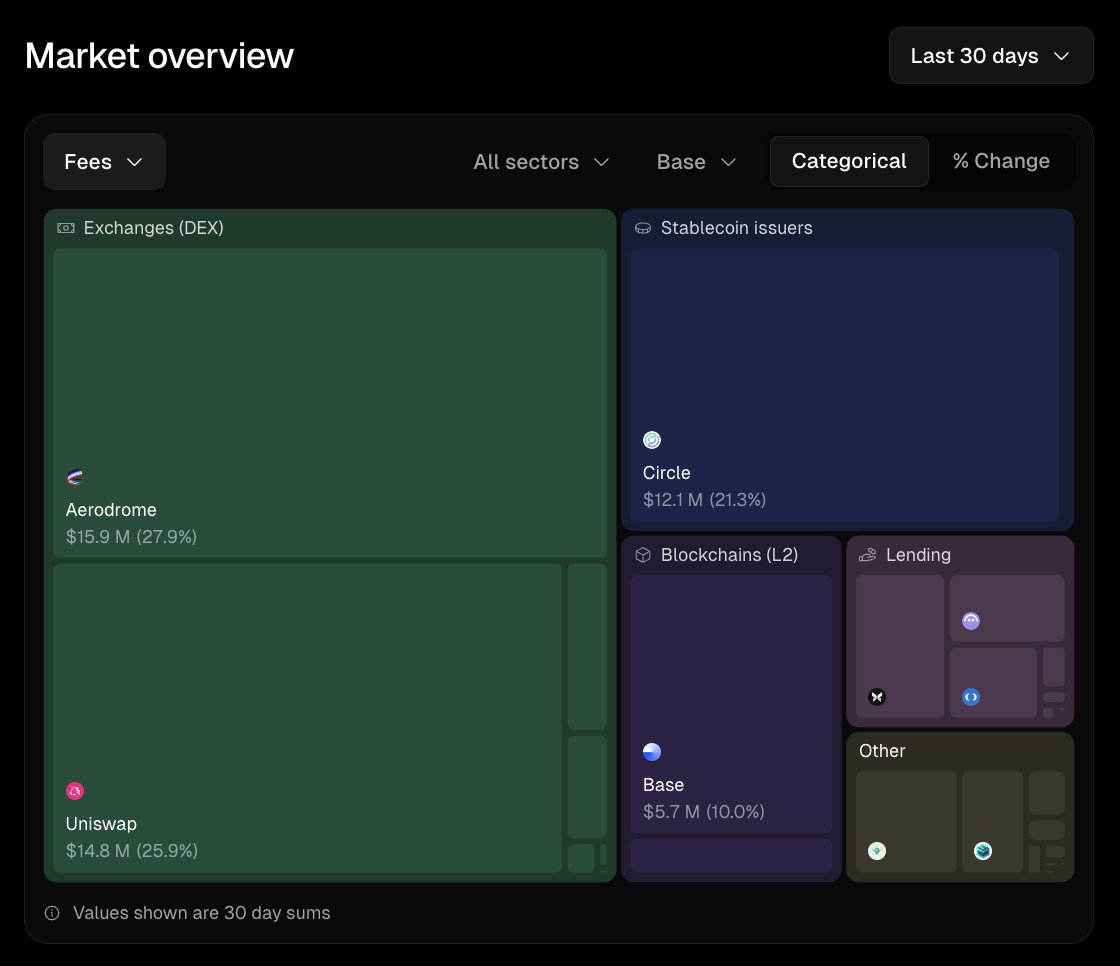Click the thin unlabeled tile below Base tile
1120x966 pixels.
[x=731, y=855]
